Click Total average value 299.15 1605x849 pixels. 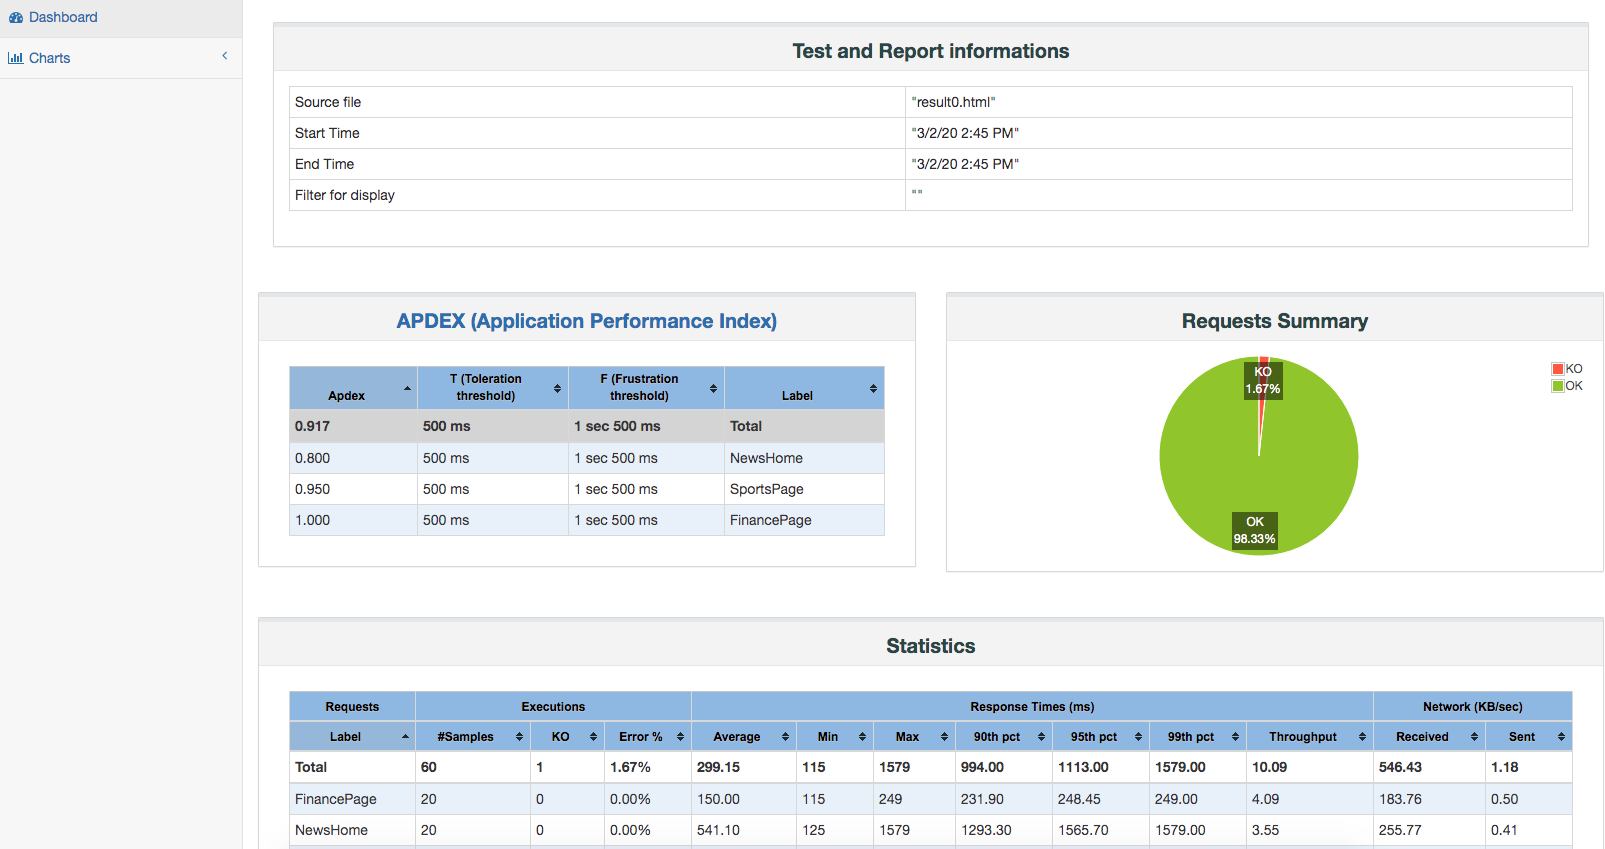[718, 767]
